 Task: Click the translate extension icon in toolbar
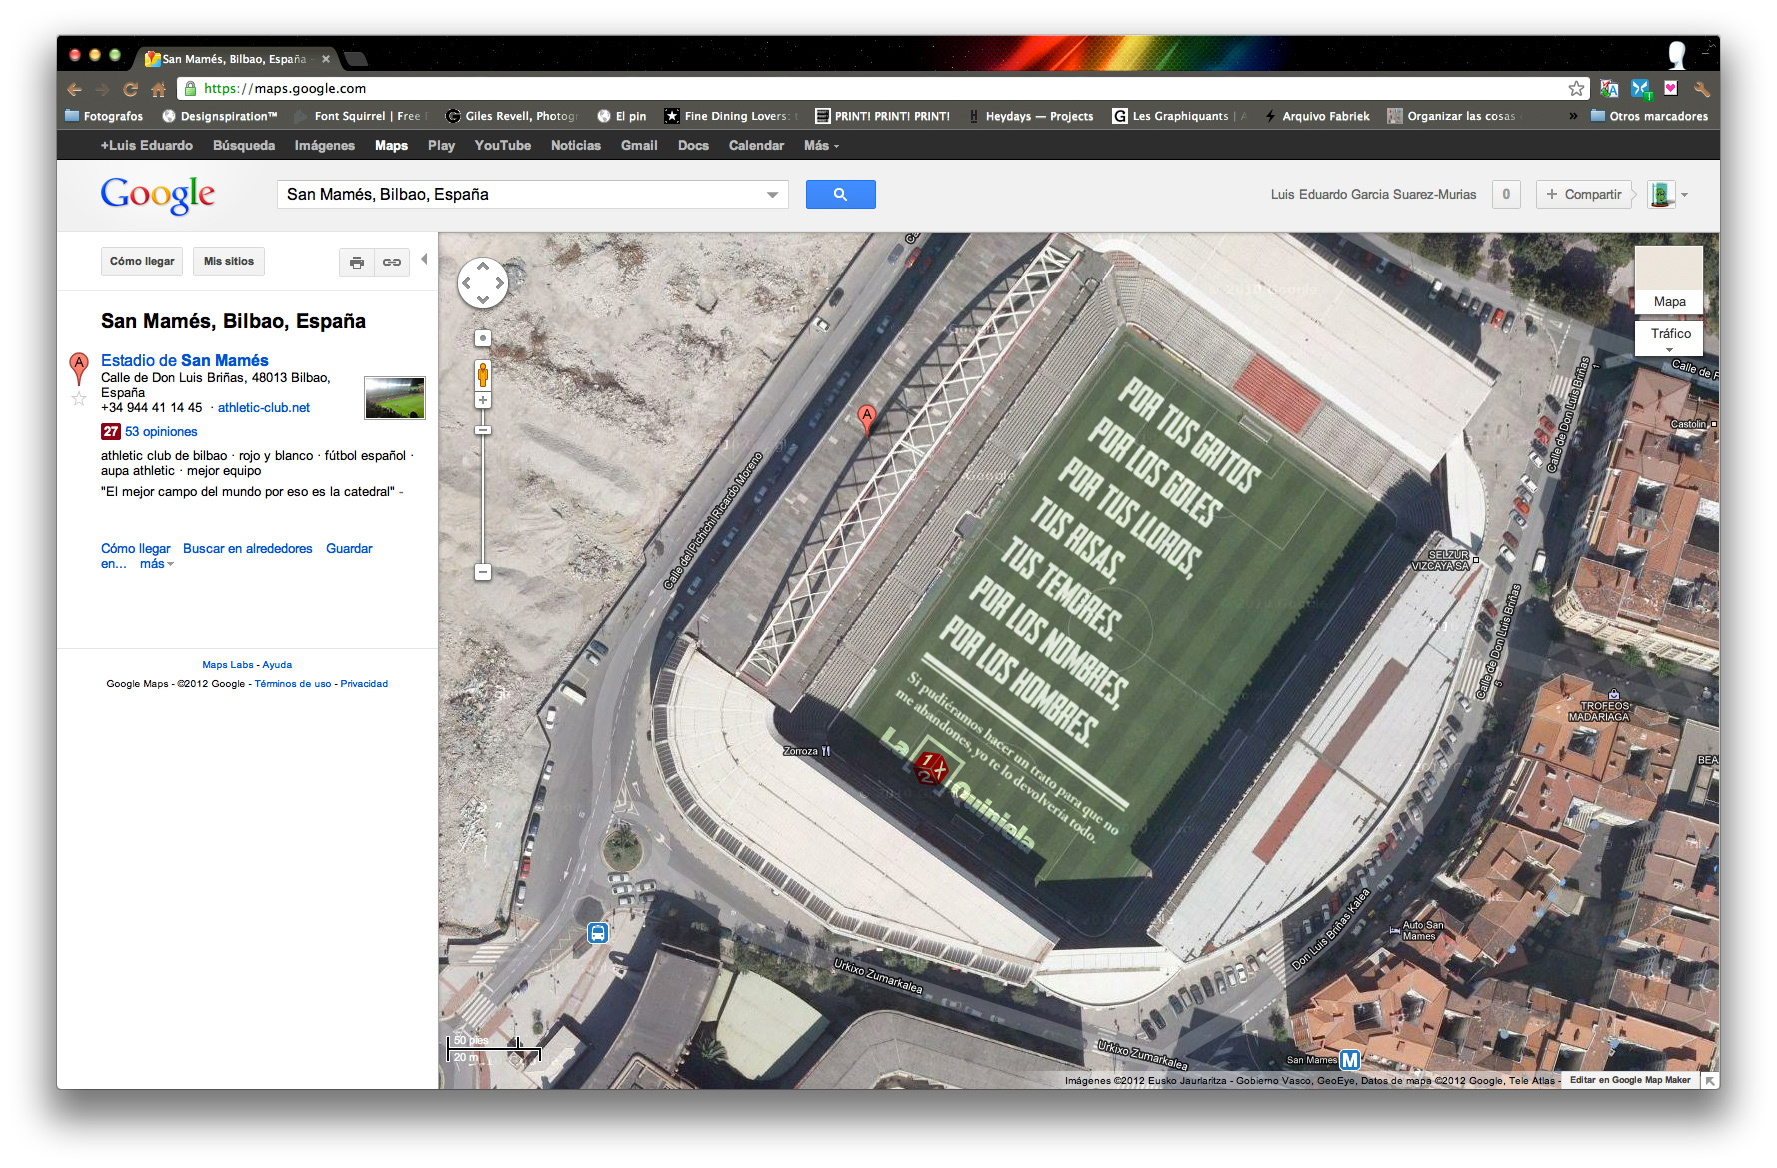coord(1609,88)
